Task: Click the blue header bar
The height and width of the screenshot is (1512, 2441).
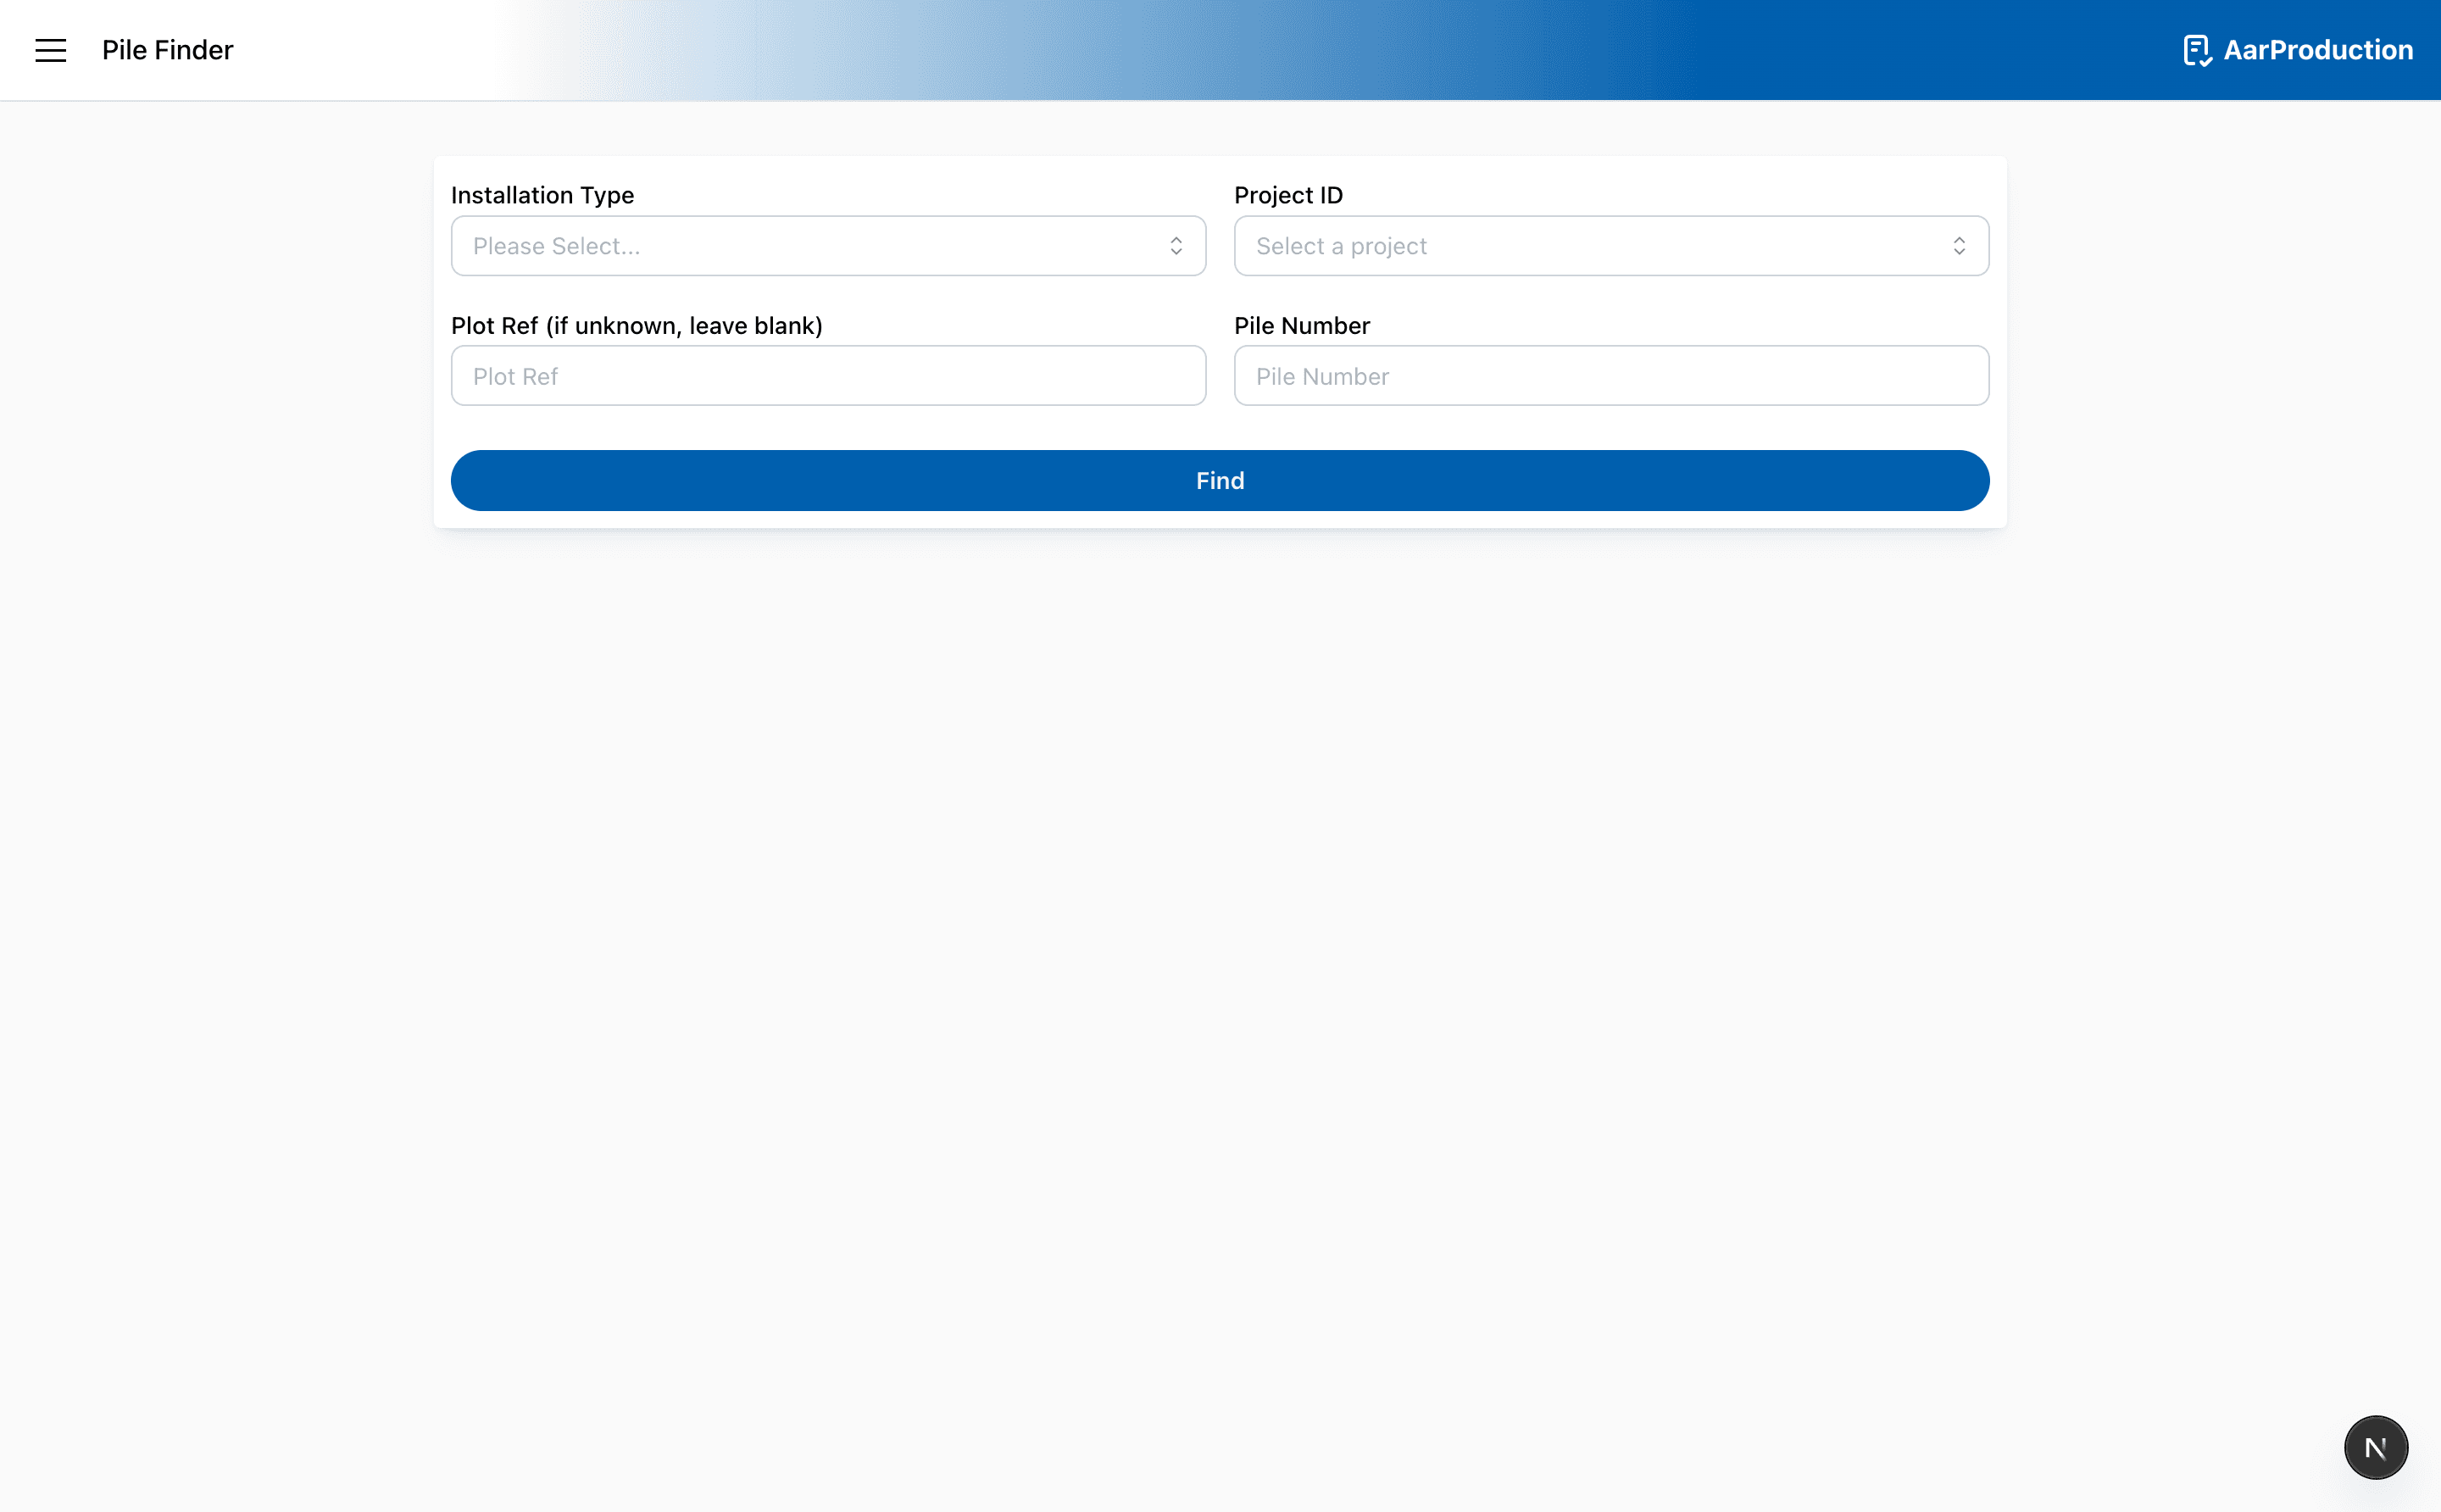Action: coord(1500,49)
